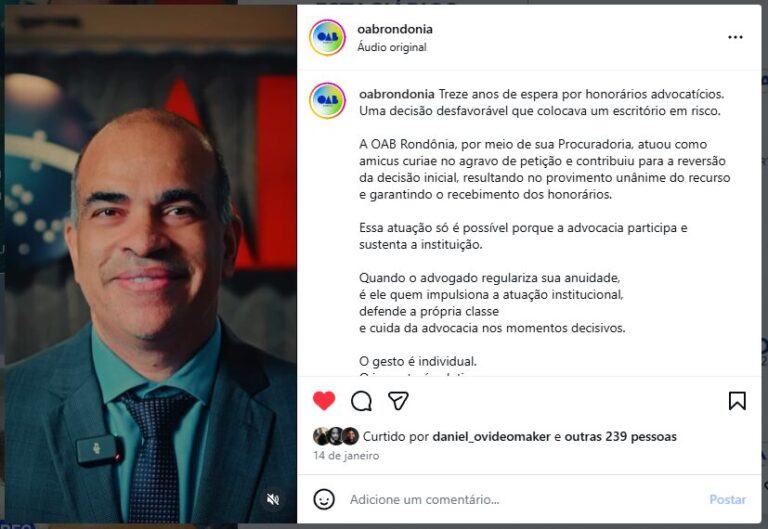The height and width of the screenshot is (529, 768).
Task: Unmute the video sound icon
Action: click(273, 499)
